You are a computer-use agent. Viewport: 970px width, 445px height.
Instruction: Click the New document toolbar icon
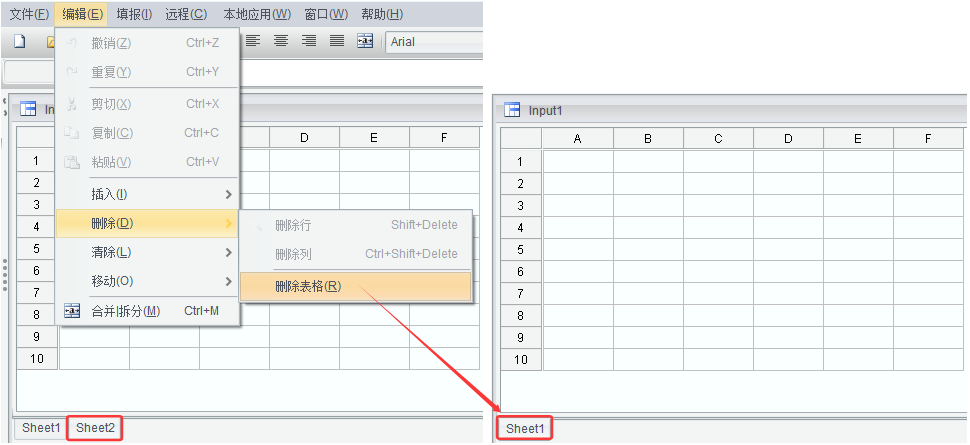pos(19,42)
